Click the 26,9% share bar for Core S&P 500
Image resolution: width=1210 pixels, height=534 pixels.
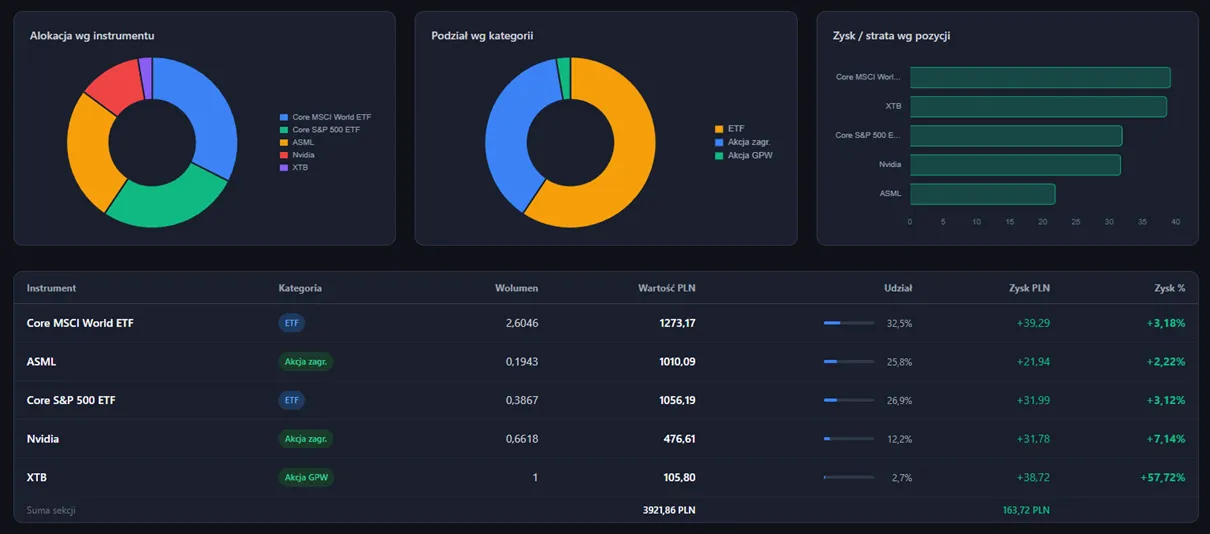(849, 400)
